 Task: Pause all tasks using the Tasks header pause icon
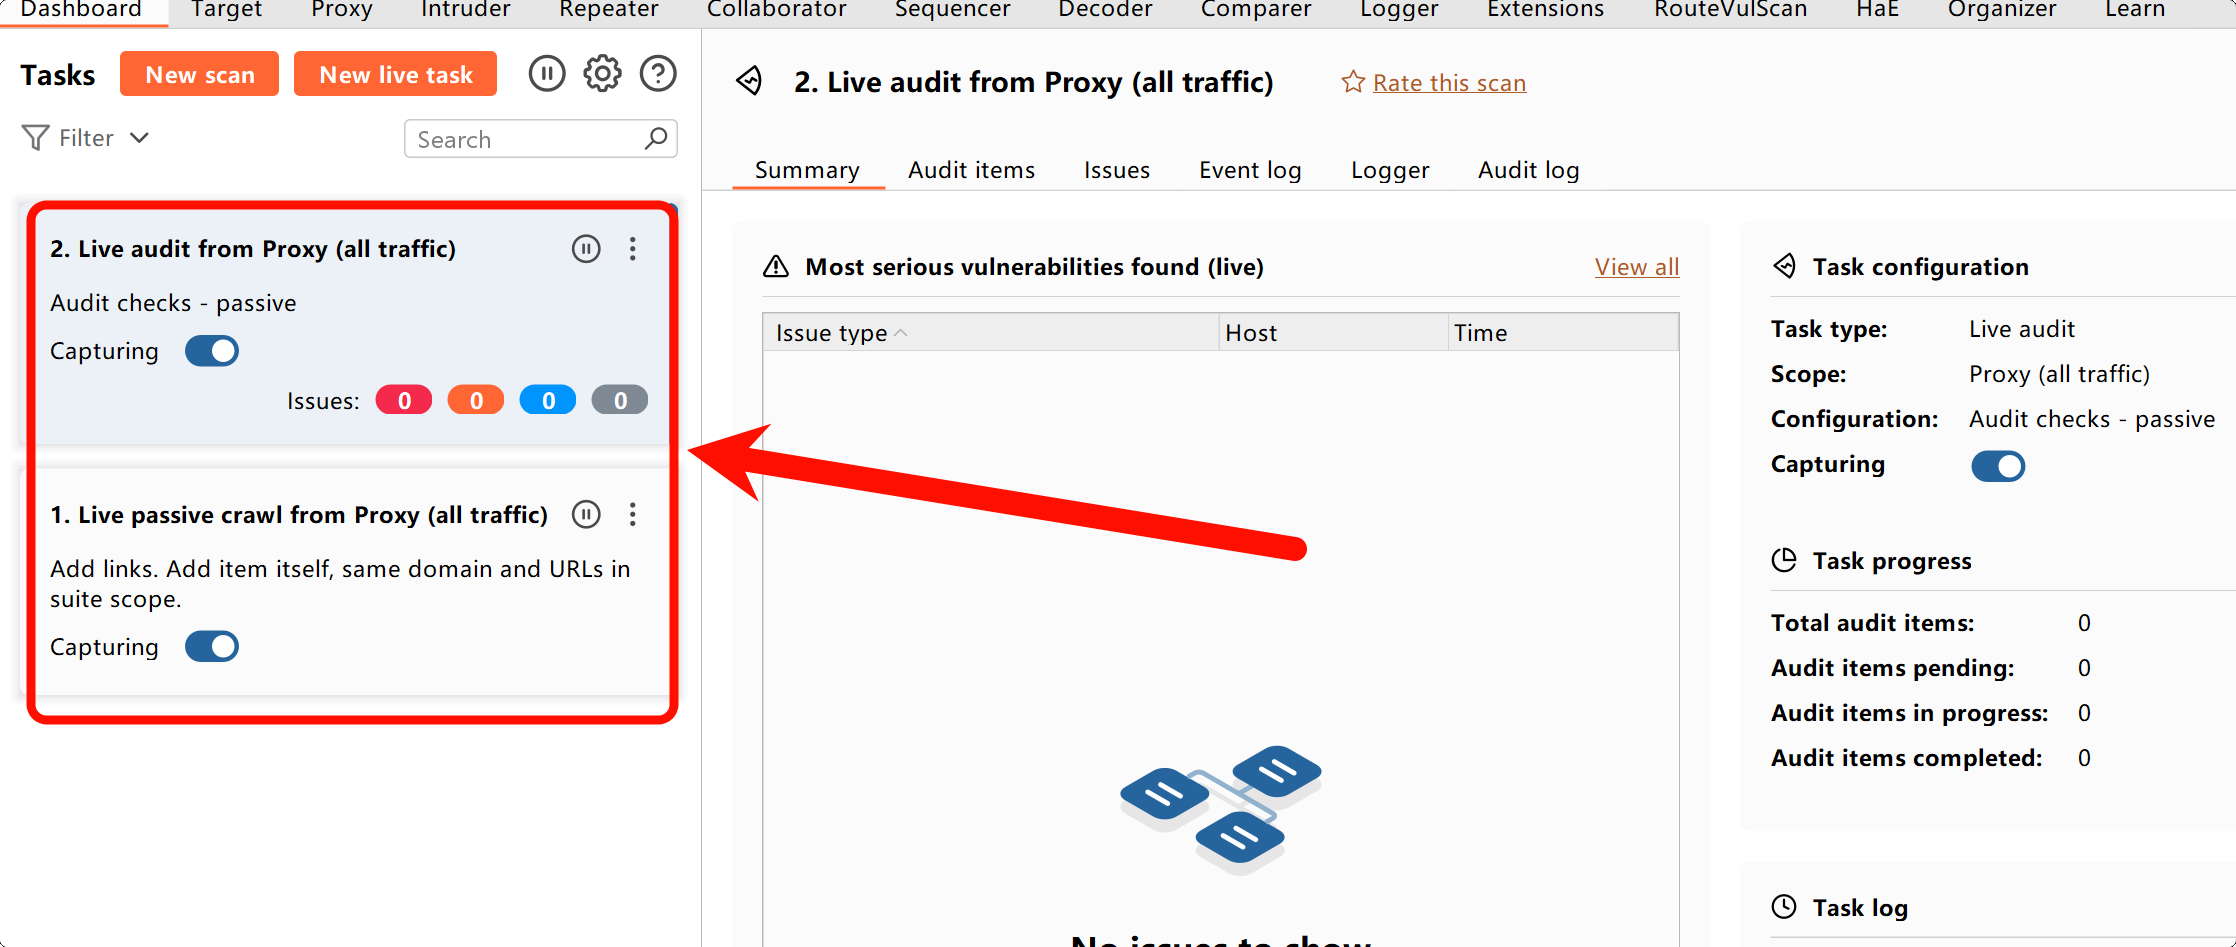[547, 74]
